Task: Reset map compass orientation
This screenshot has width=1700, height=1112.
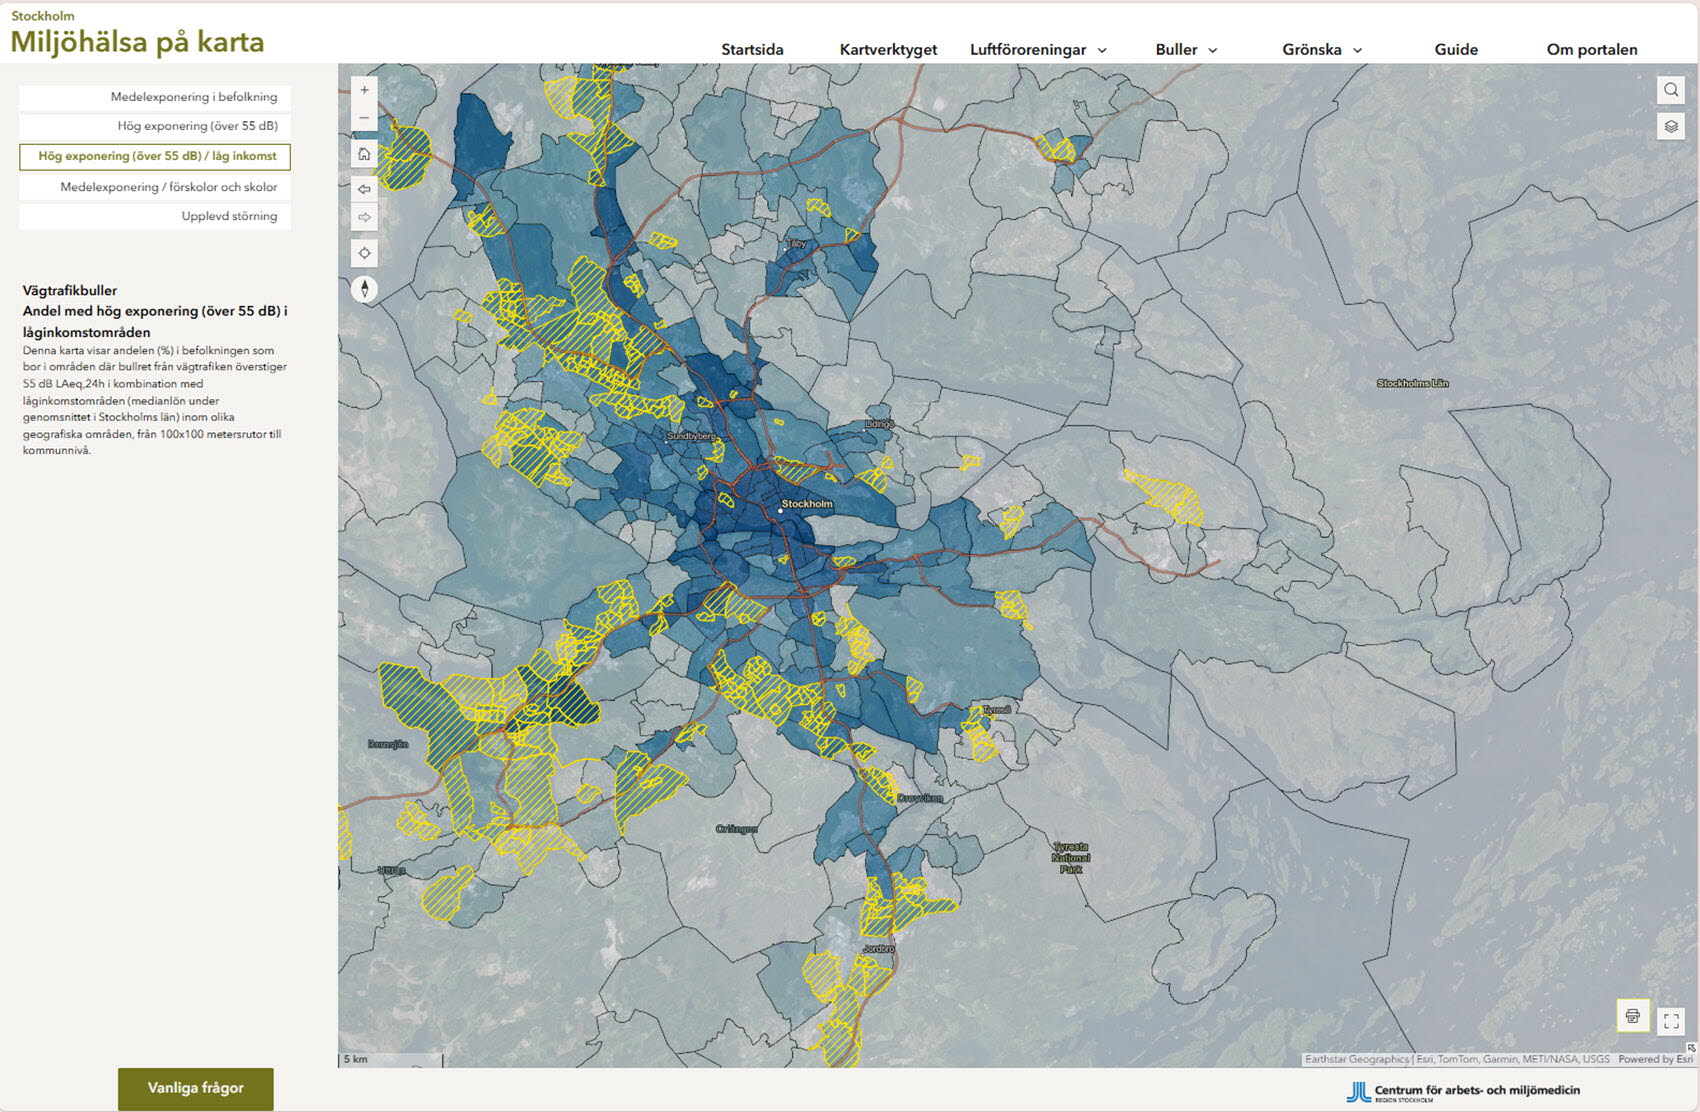Action: tap(364, 289)
